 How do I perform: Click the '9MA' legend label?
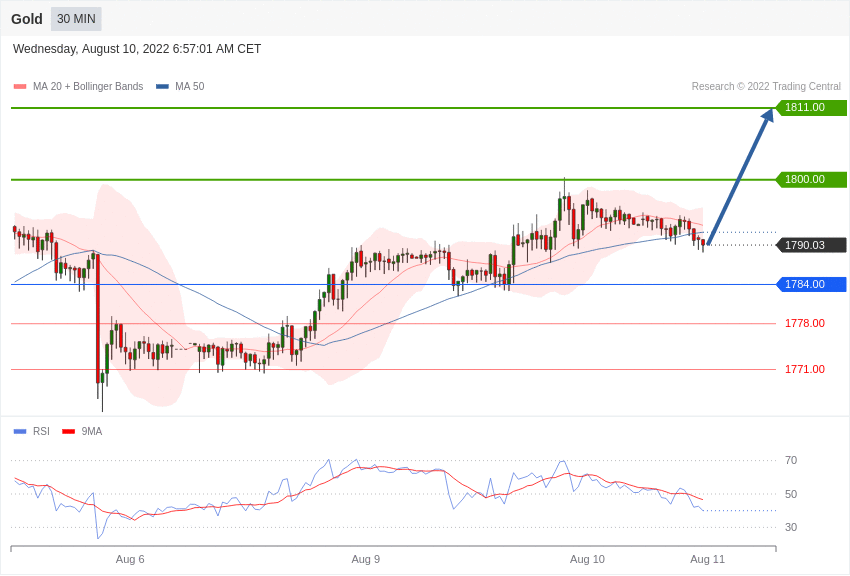coord(92,431)
